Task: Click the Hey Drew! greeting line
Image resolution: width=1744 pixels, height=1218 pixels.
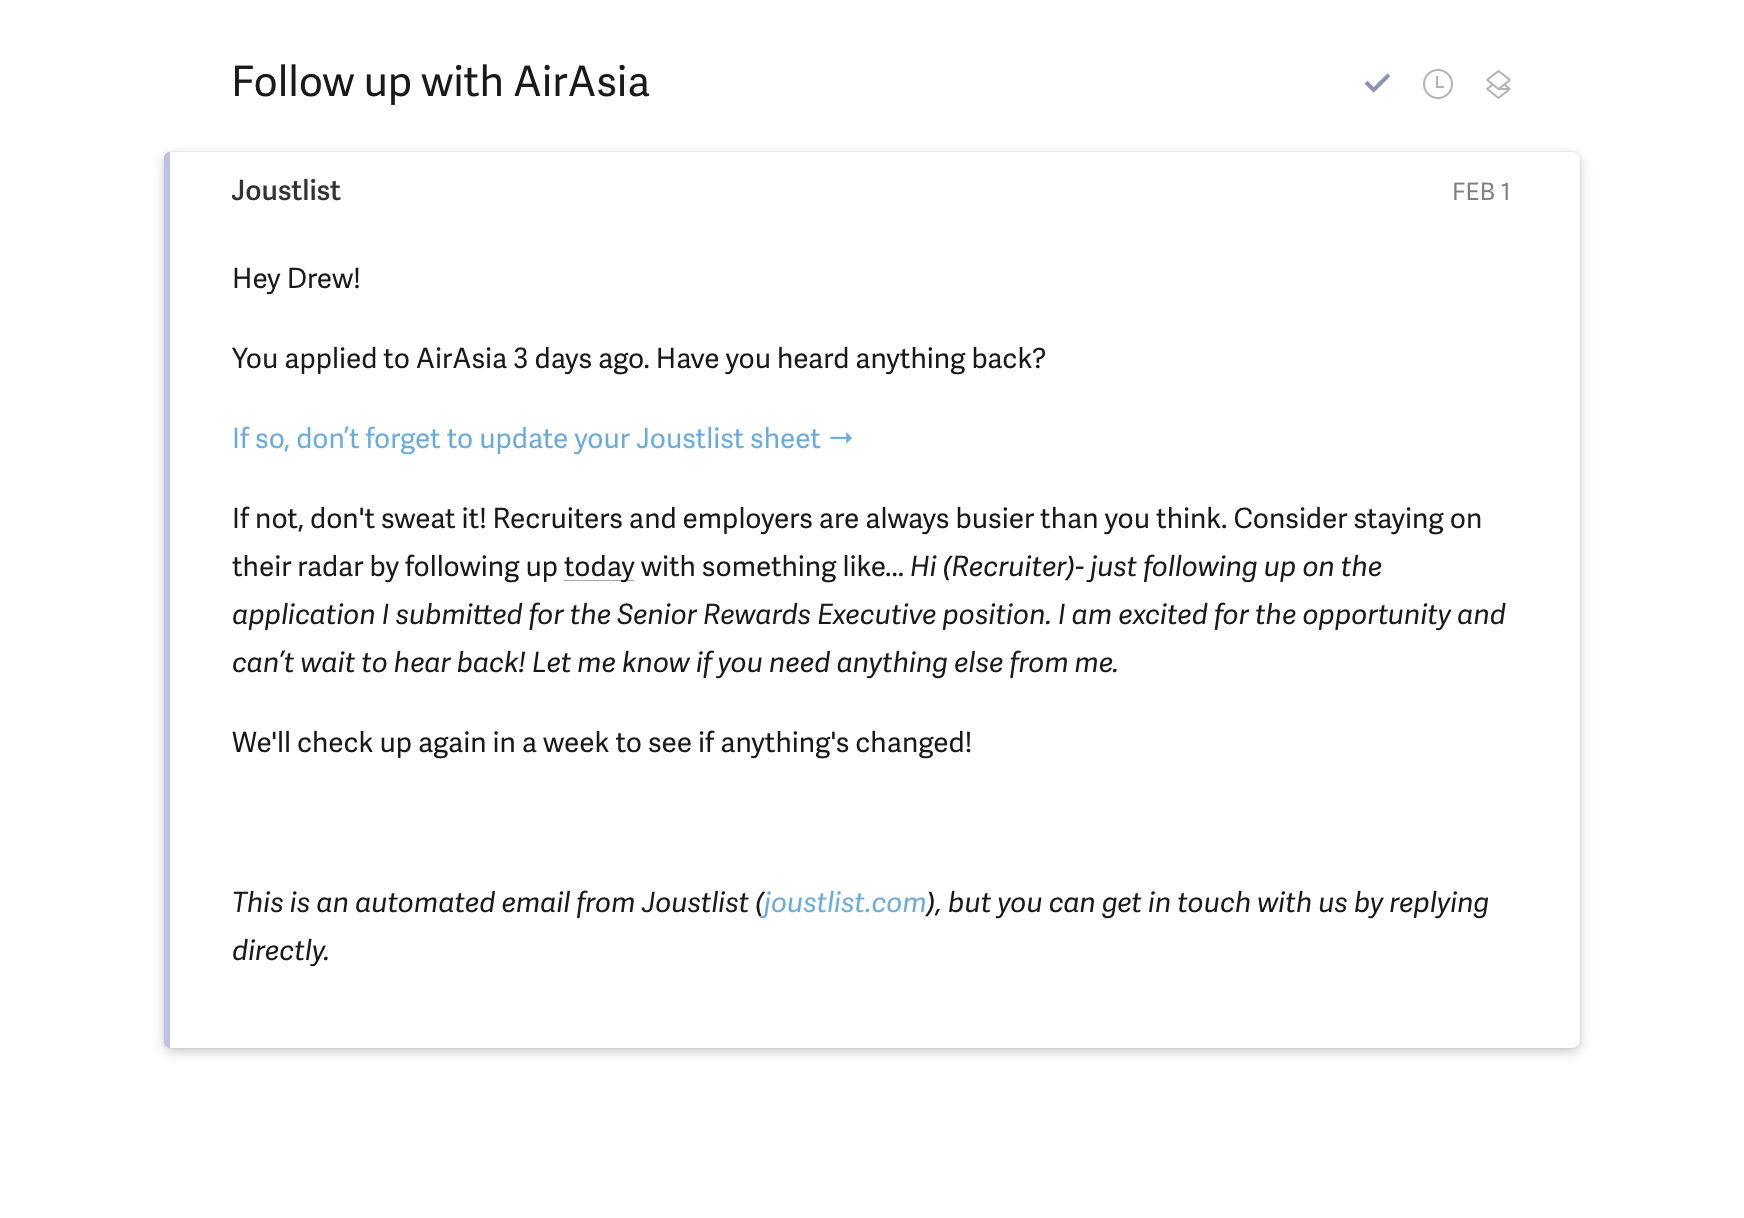Action: click(x=296, y=279)
